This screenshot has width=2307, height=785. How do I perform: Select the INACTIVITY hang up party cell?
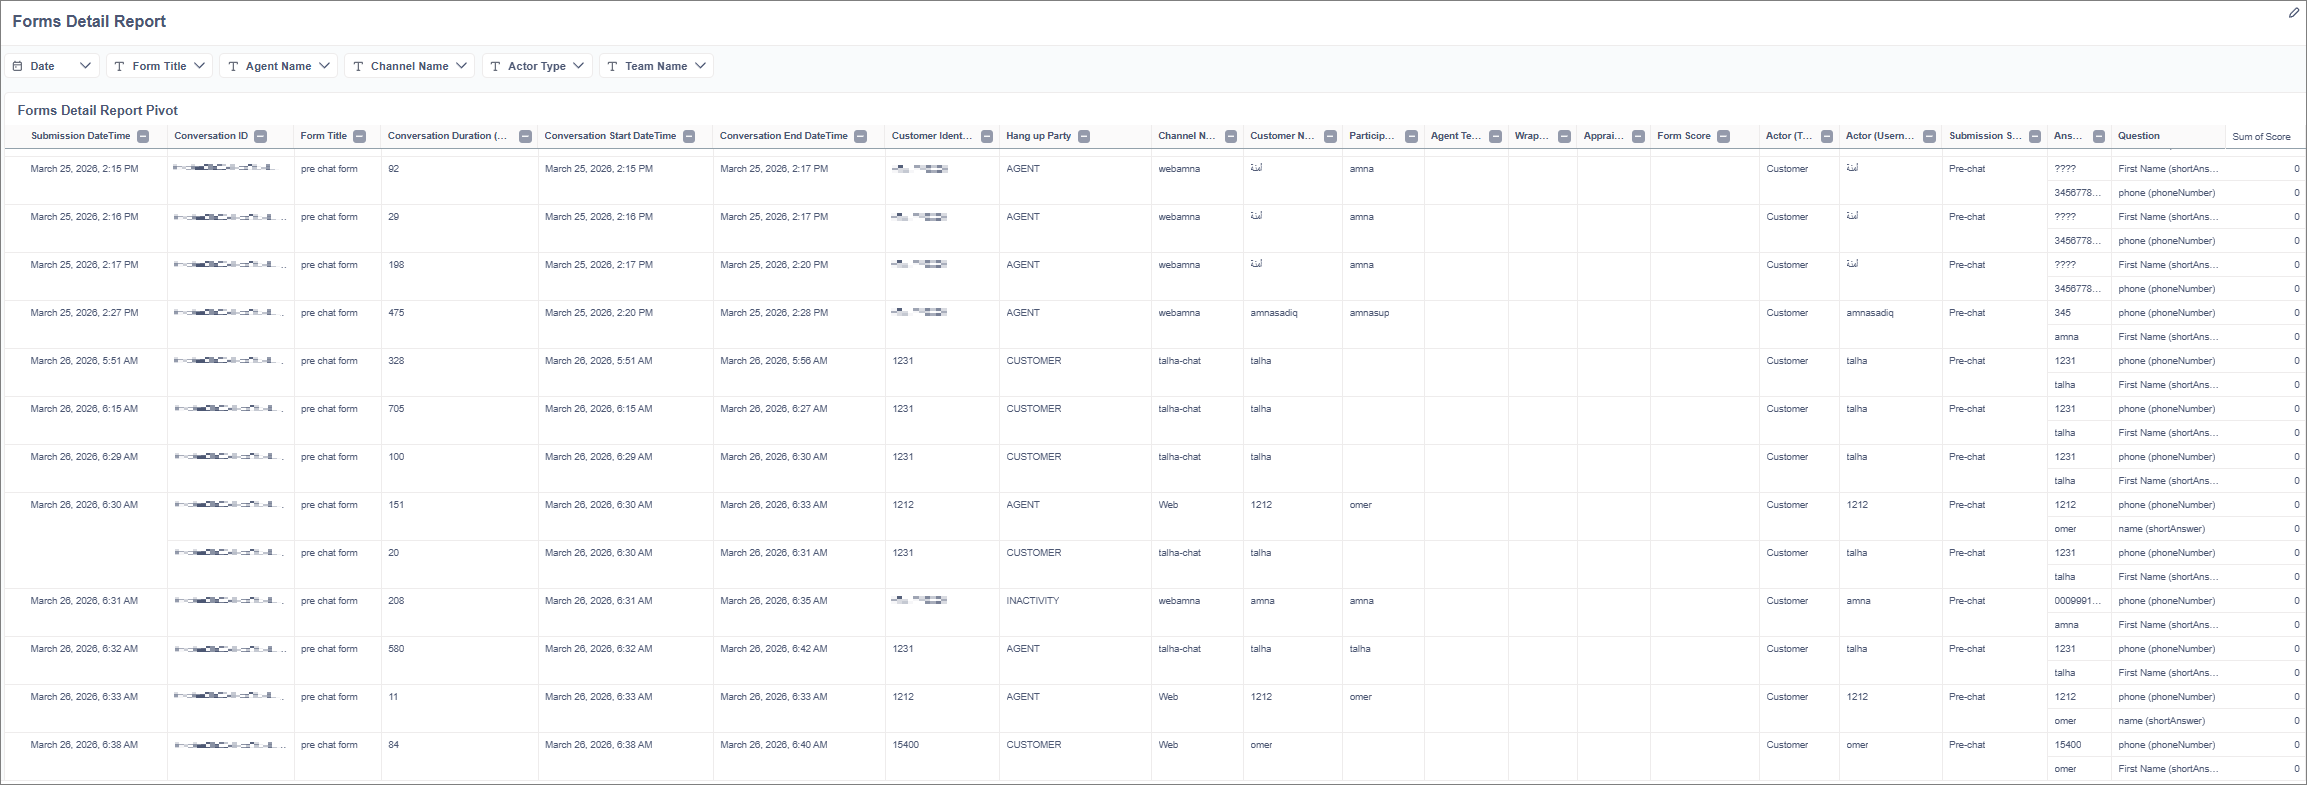[x=1032, y=601]
